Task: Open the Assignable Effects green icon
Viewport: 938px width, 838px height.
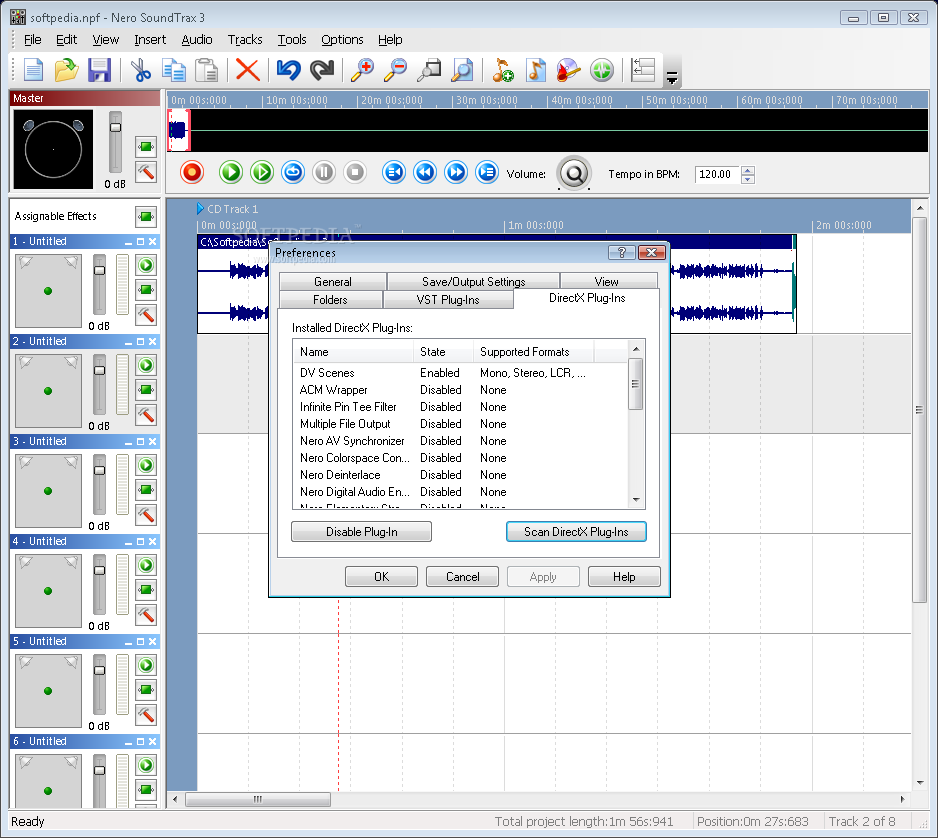Action: tap(146, 217)
